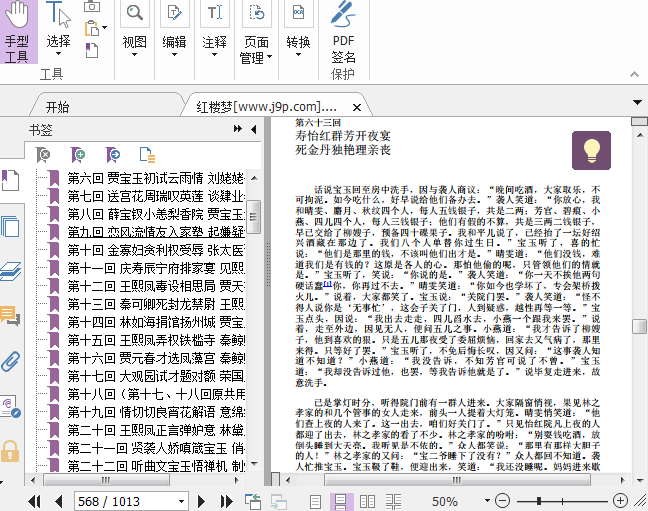Collapse the ribbon with the up chevron

point(634,74)
